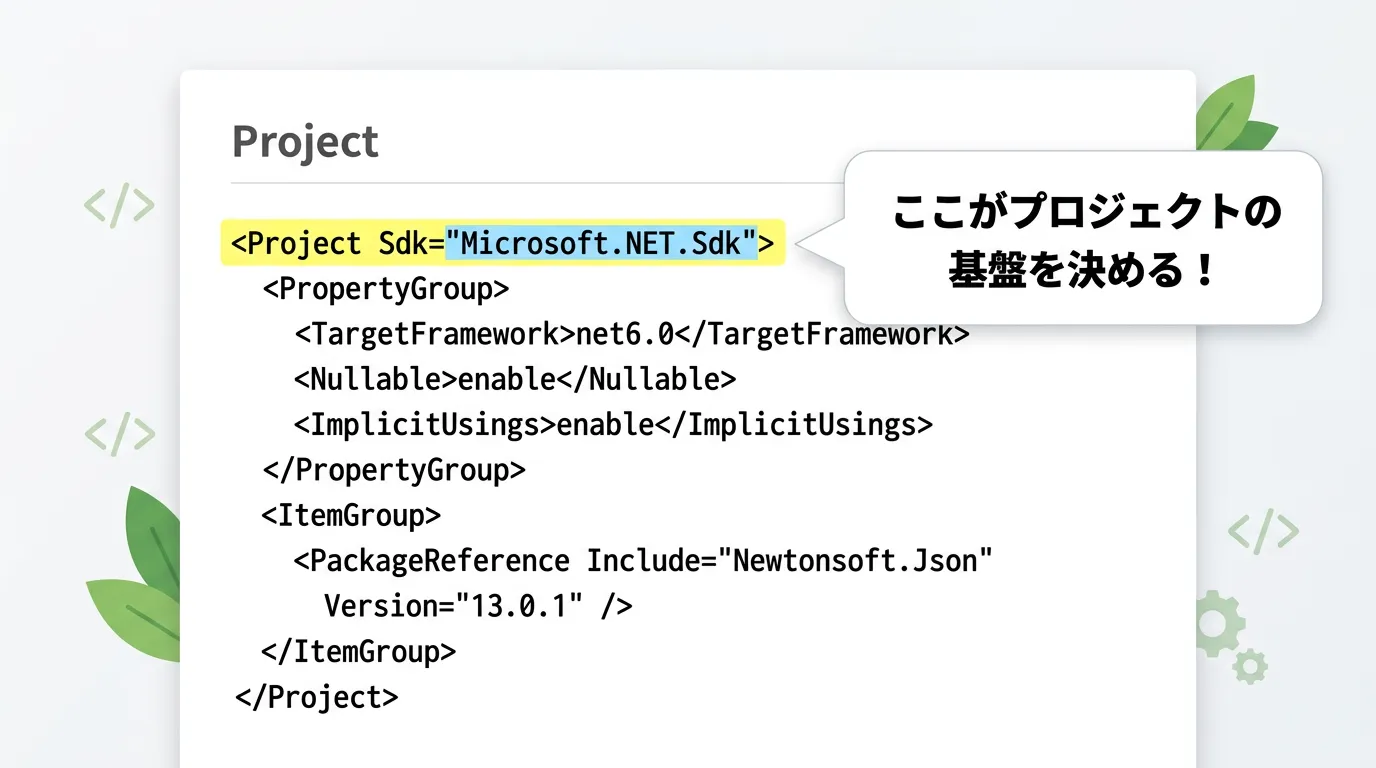Screen dimensions: 1376x768
Task: Click the code bracket icon above the gears
Action: 1263,531
